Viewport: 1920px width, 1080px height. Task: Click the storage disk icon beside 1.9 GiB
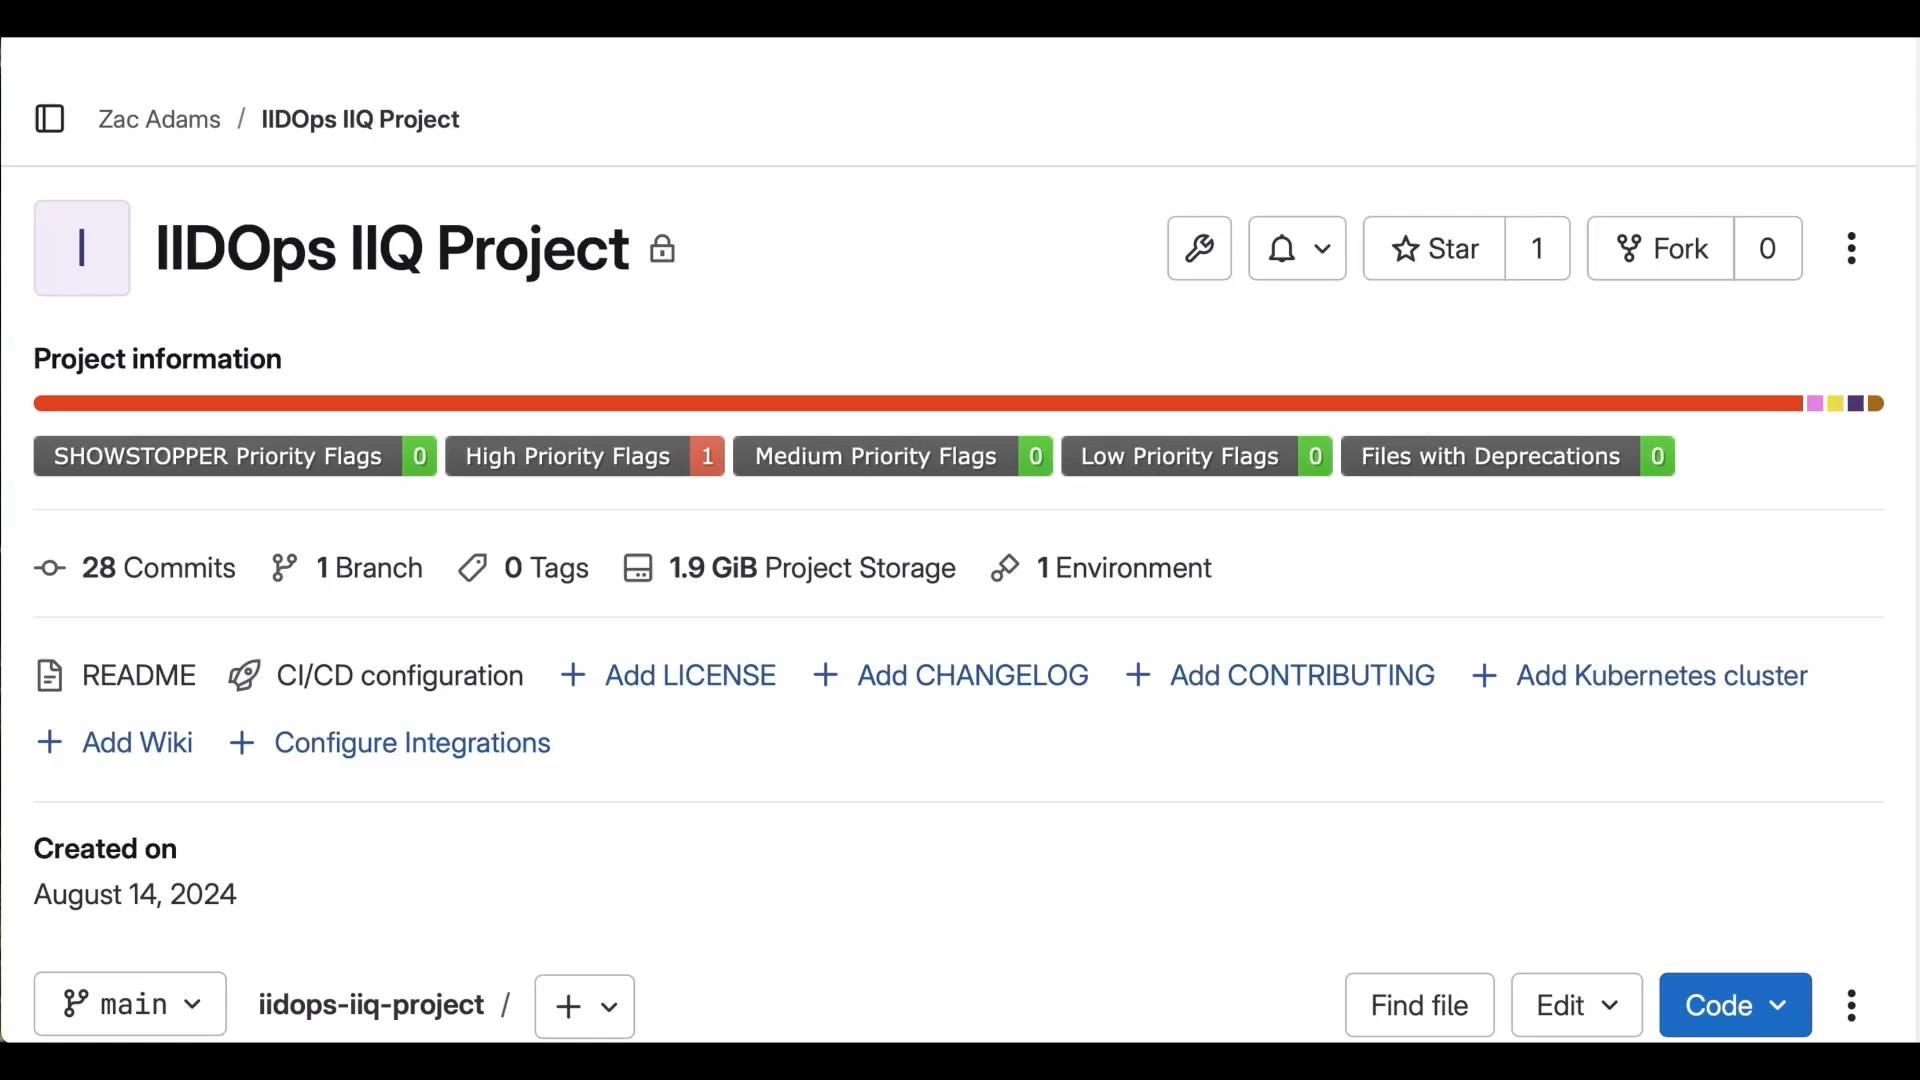click(638, 567)
